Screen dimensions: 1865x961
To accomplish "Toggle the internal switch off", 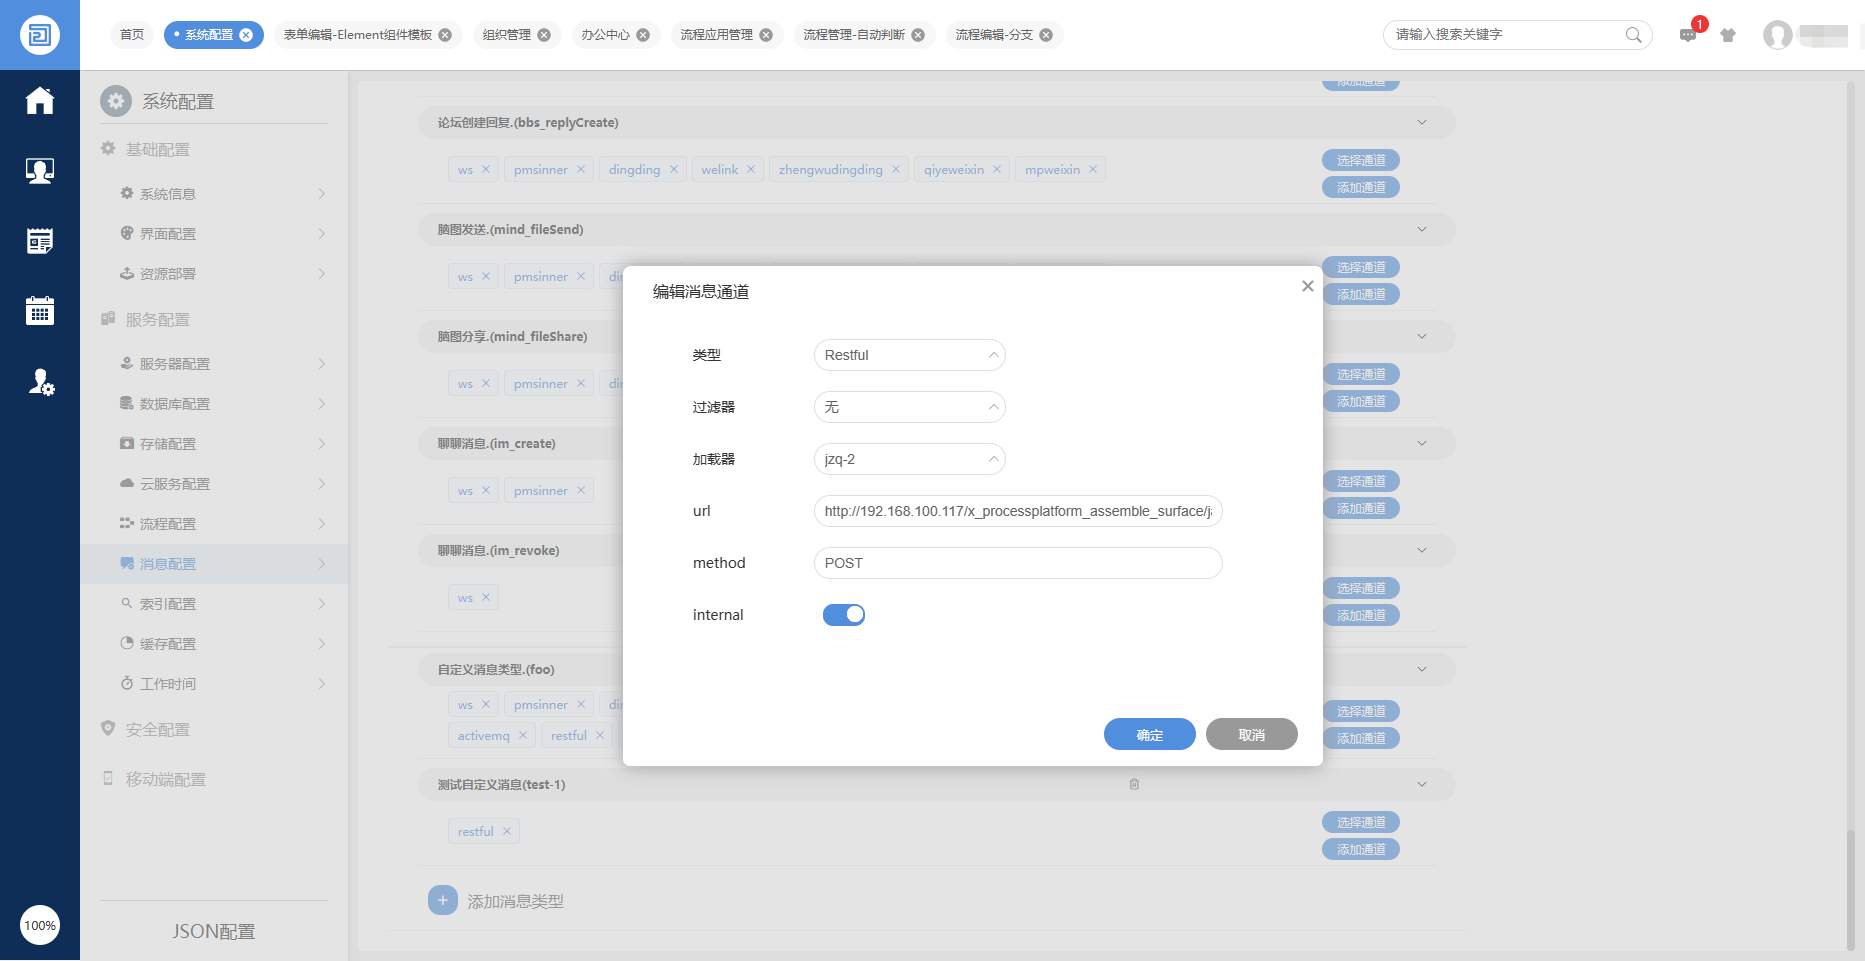I will [x=844, y=615].
